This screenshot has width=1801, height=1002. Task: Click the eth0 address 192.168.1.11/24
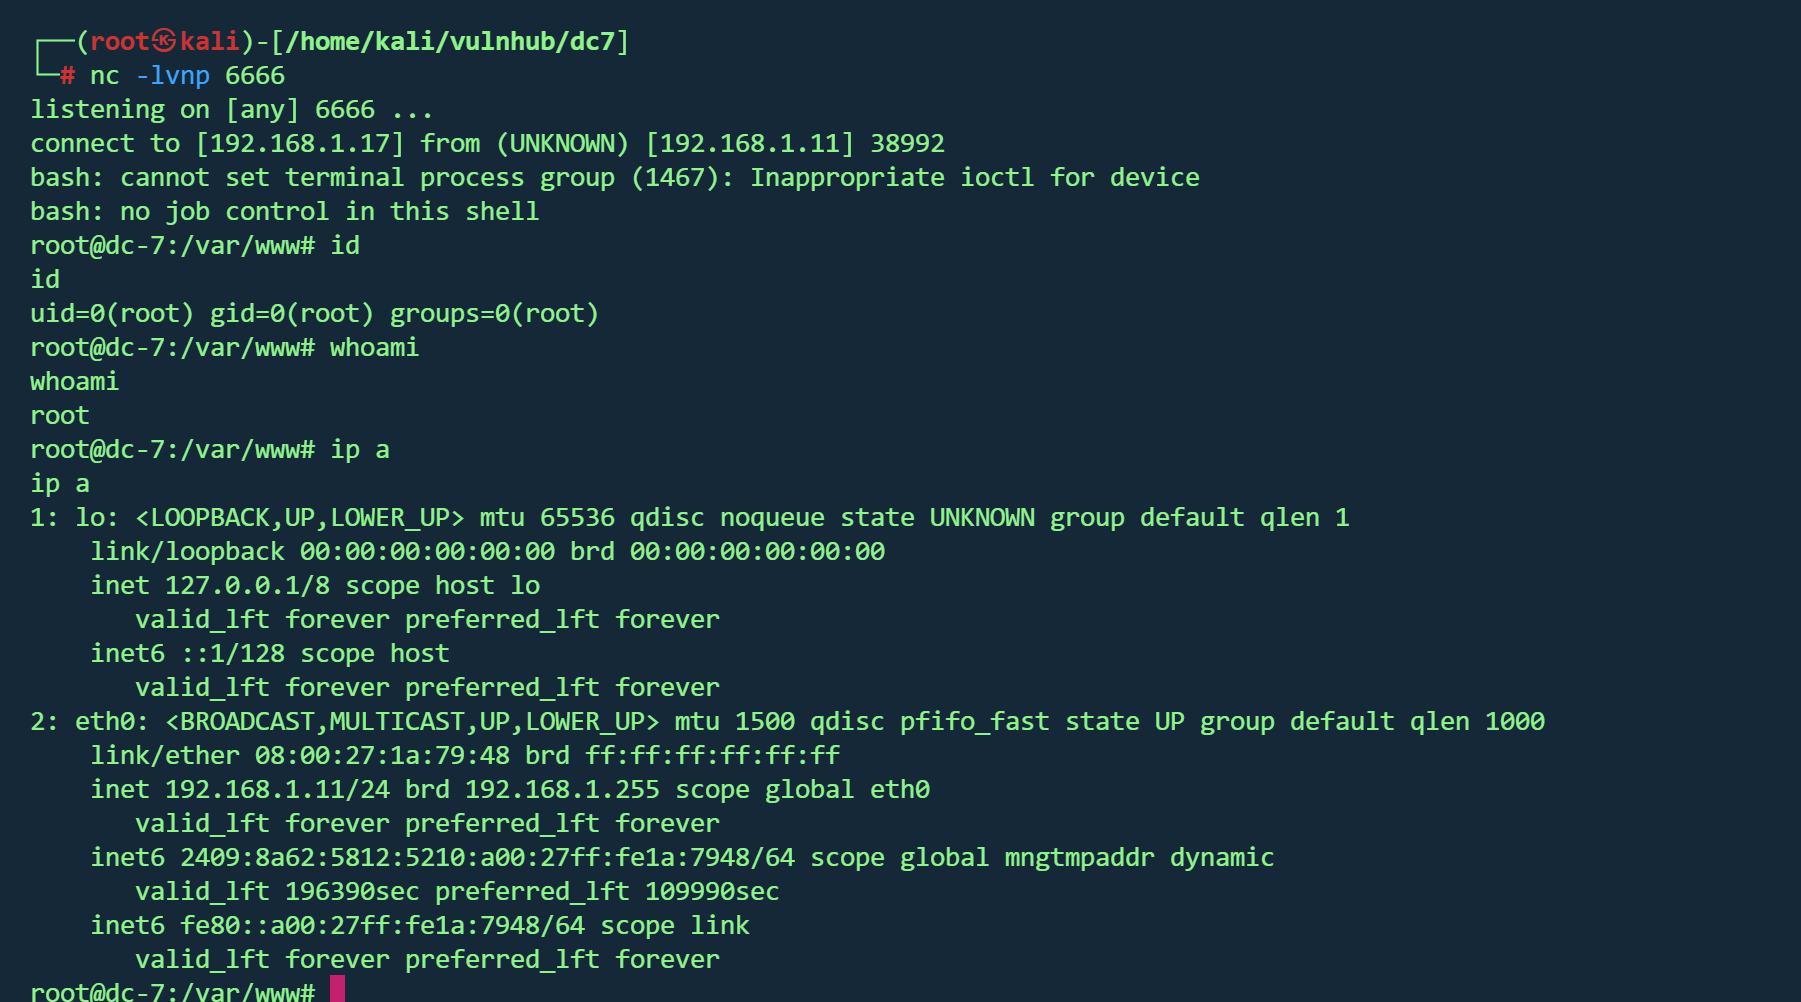[x=277, y=789]
